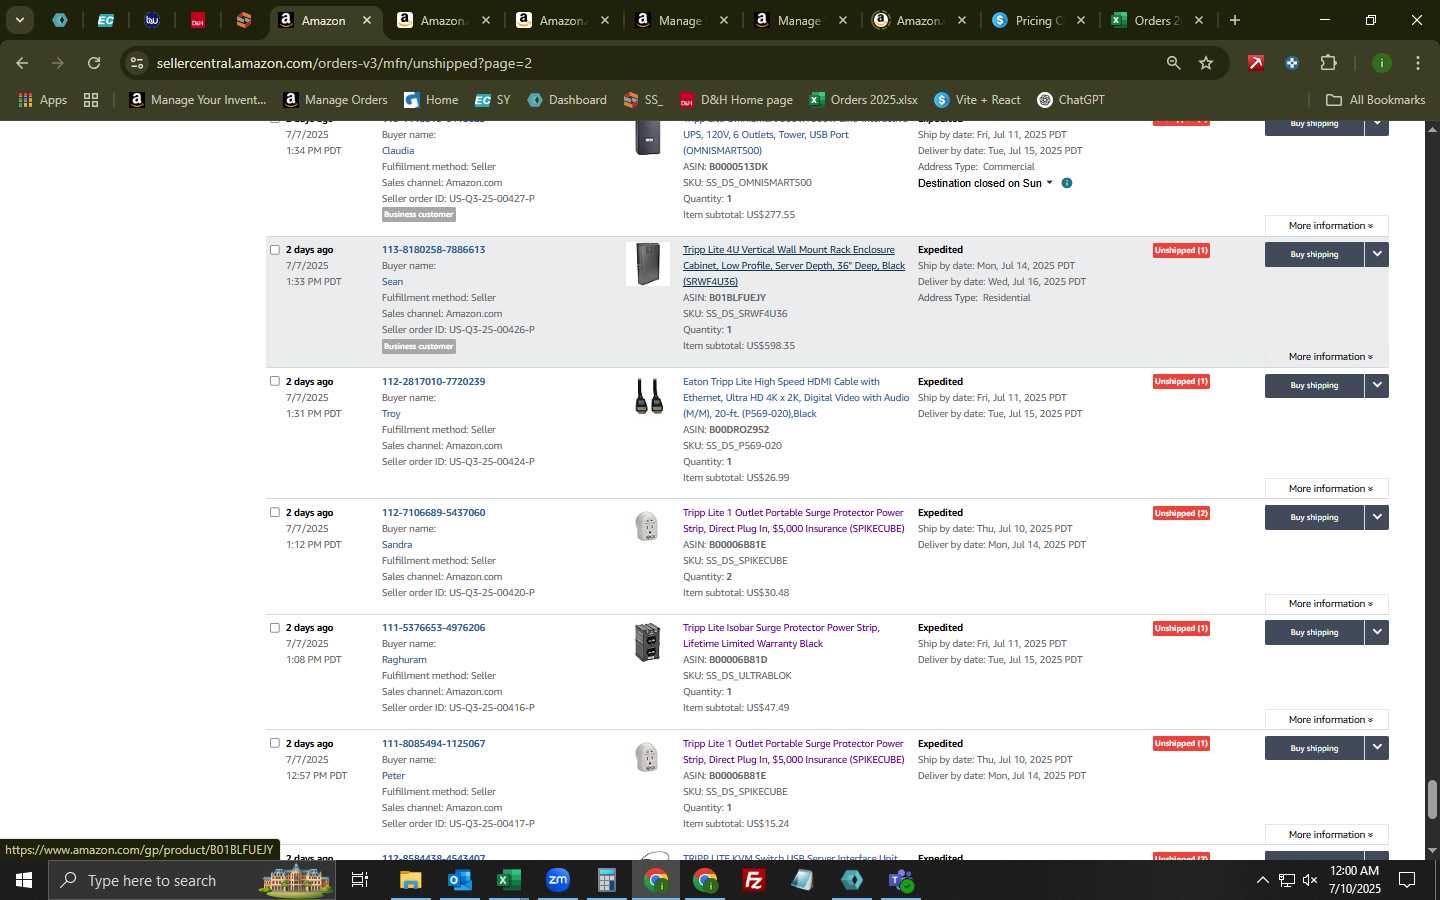Screen dimensions: 1440x900
Task: Open order link 113-8180258-7886613
Action: coord(433,250)
